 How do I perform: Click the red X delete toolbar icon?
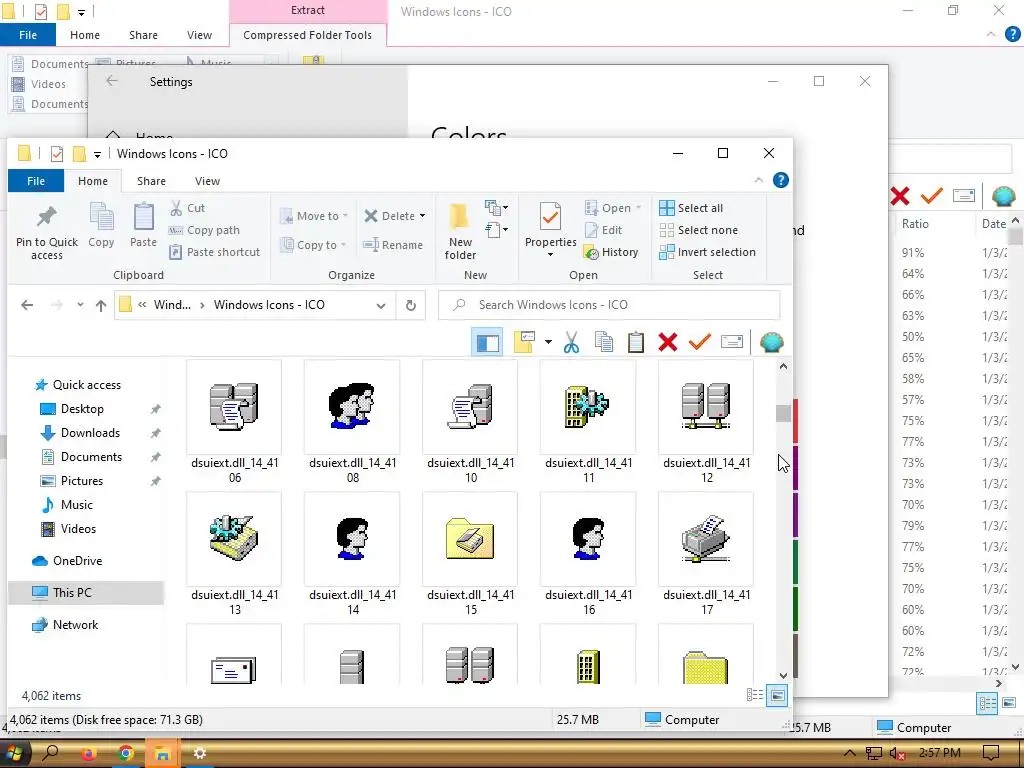click(667, 342)
